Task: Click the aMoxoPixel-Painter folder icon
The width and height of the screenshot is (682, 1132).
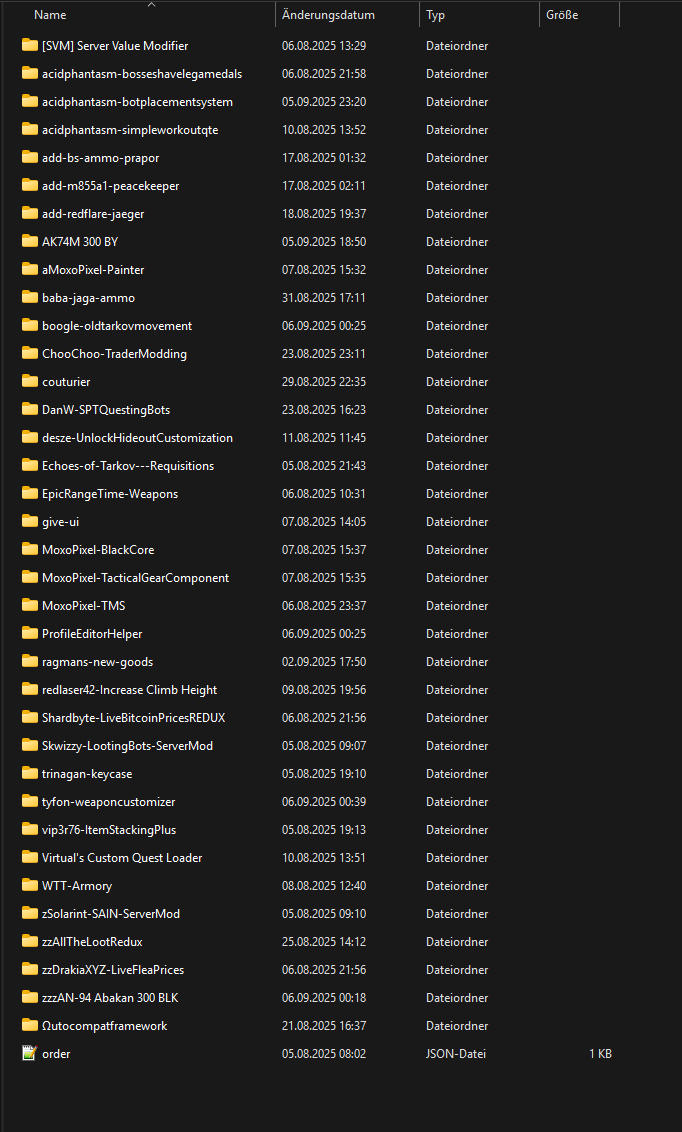Action: pyautogui.click(x=30, y=269)
